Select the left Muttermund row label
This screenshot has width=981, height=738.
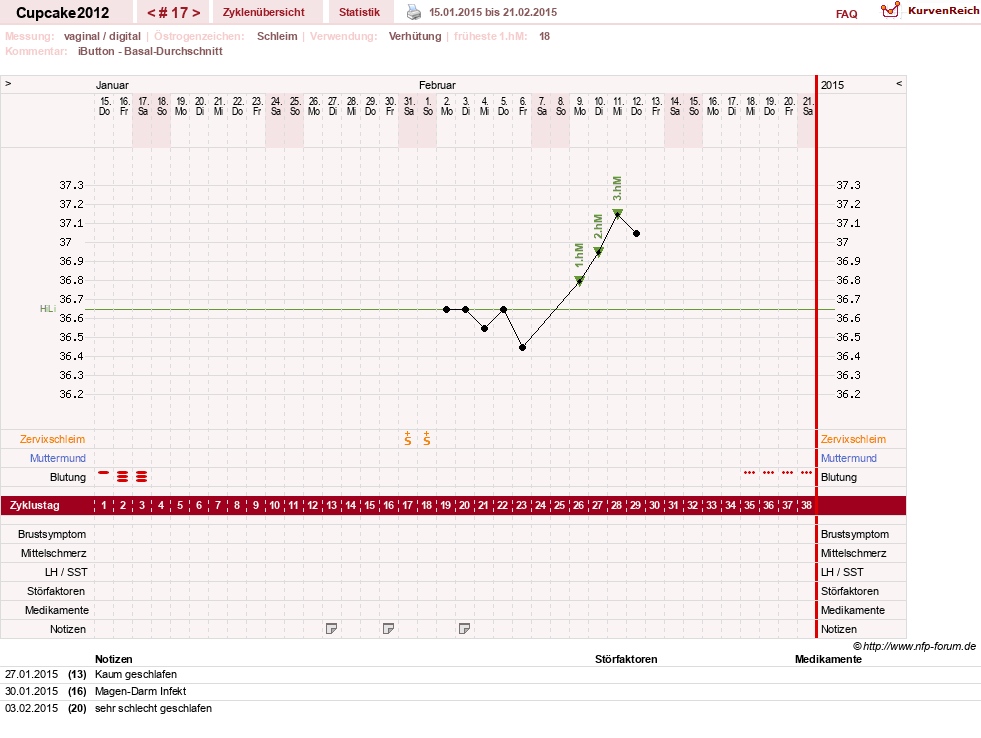(x=58, y=458)
